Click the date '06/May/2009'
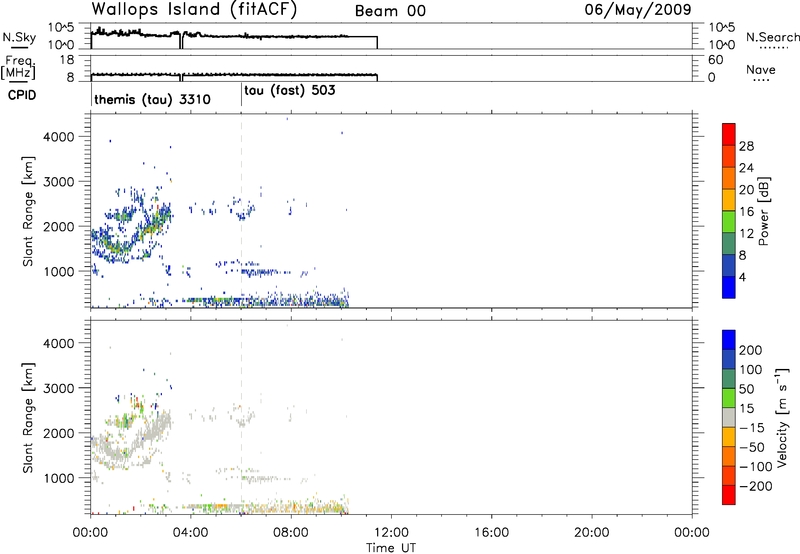The height and width of the screenshot is (554, 800). point(638,10)
